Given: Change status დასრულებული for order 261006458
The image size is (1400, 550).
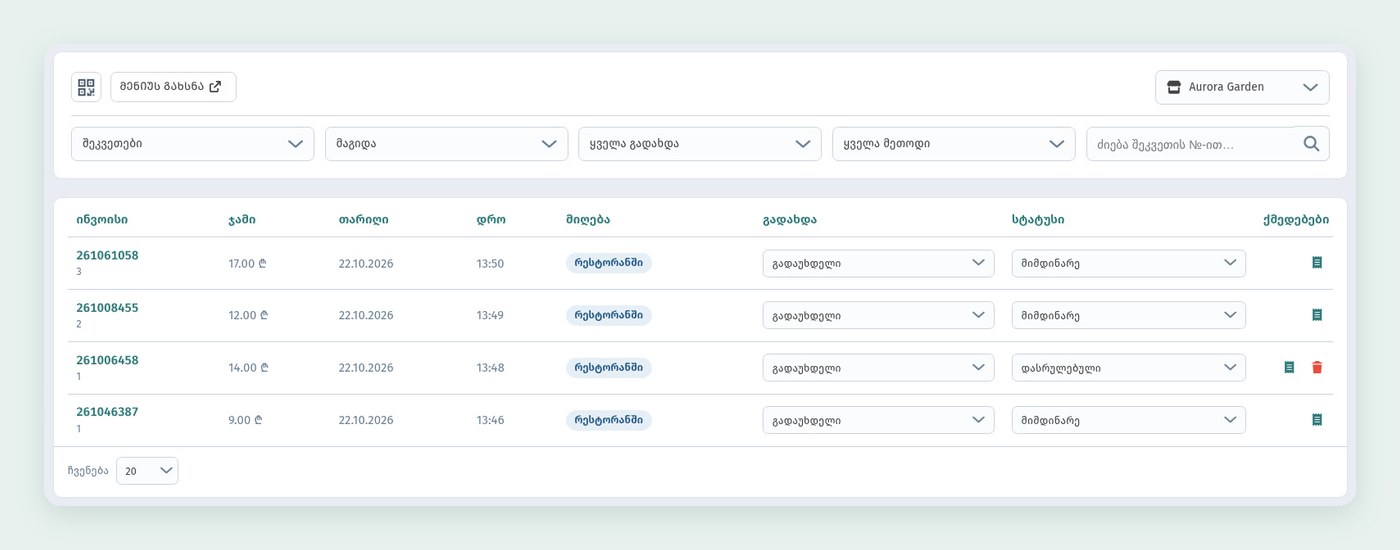Looking at the screenshot, I should point(1128,368).
